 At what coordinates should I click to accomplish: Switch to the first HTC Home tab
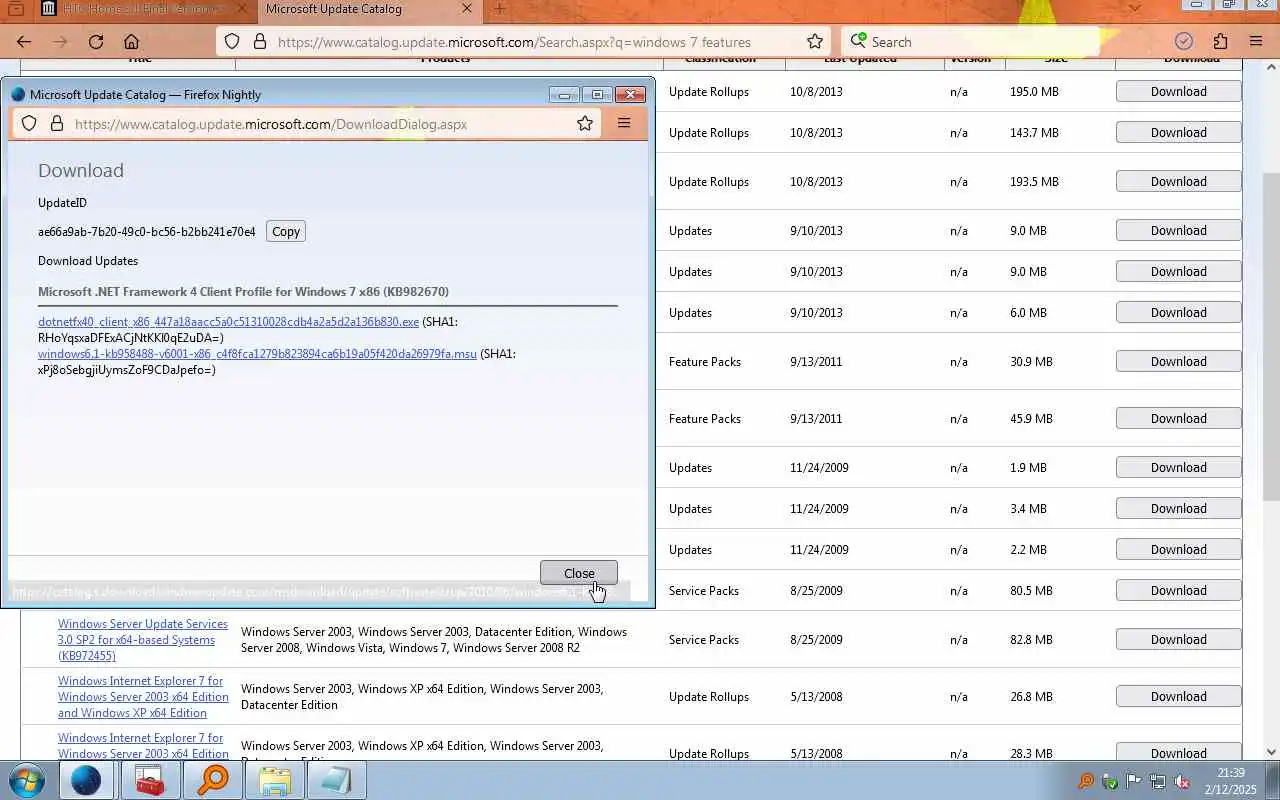pyautogui.click(x=143, y=9)
